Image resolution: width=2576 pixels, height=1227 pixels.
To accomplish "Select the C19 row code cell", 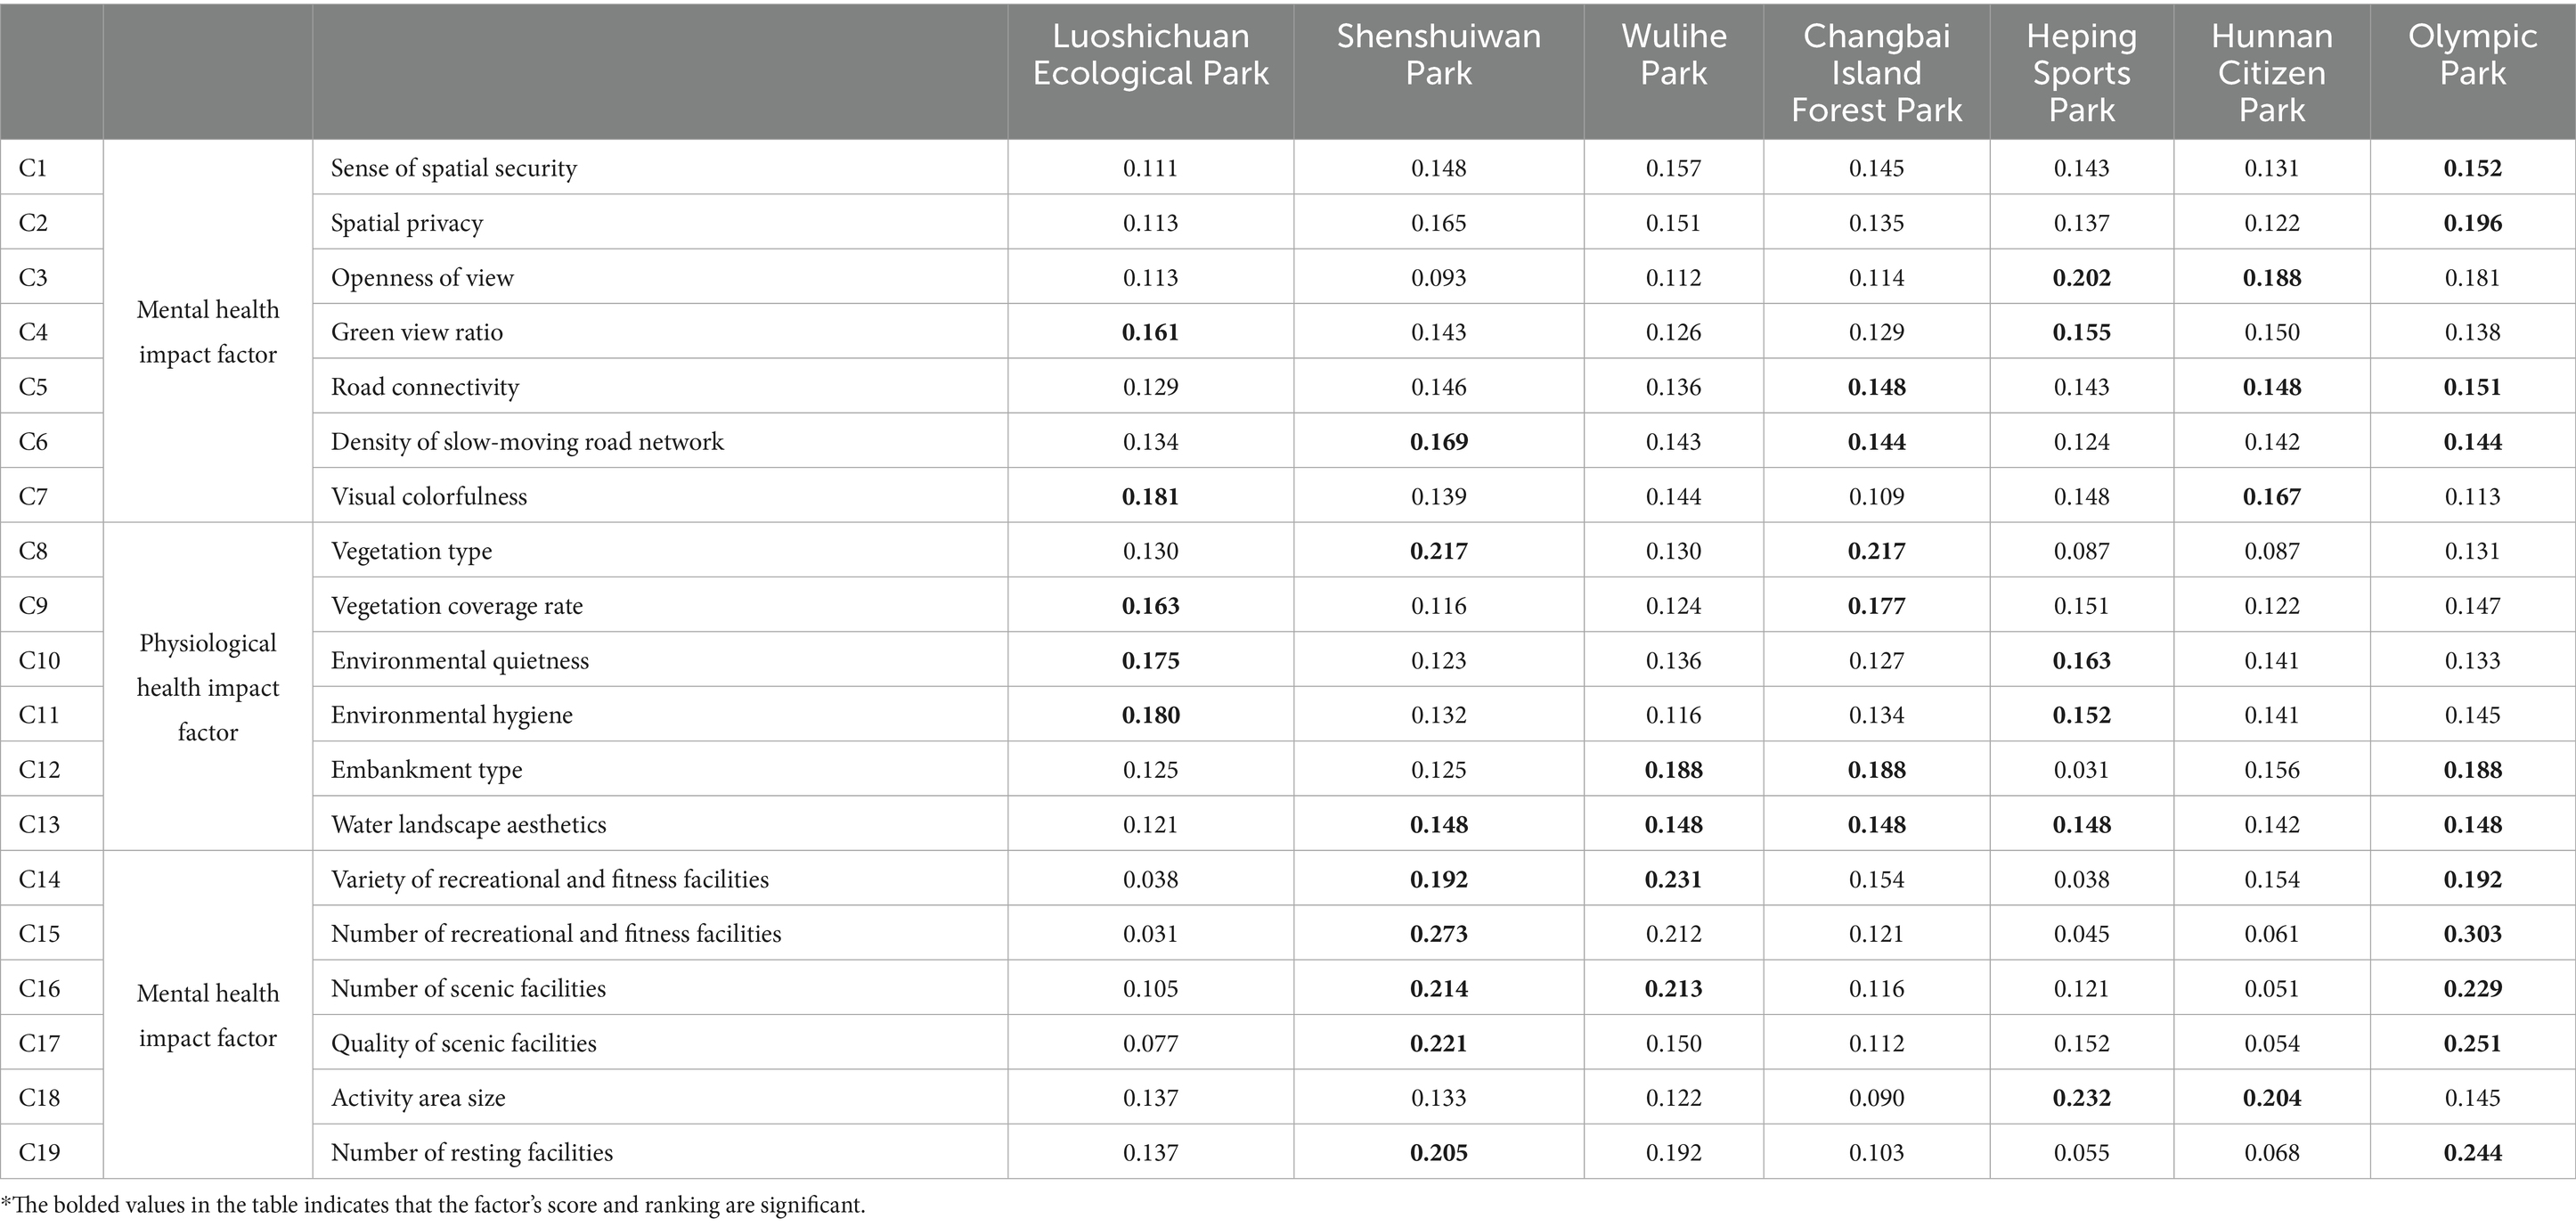I will tap(39, 1153).
